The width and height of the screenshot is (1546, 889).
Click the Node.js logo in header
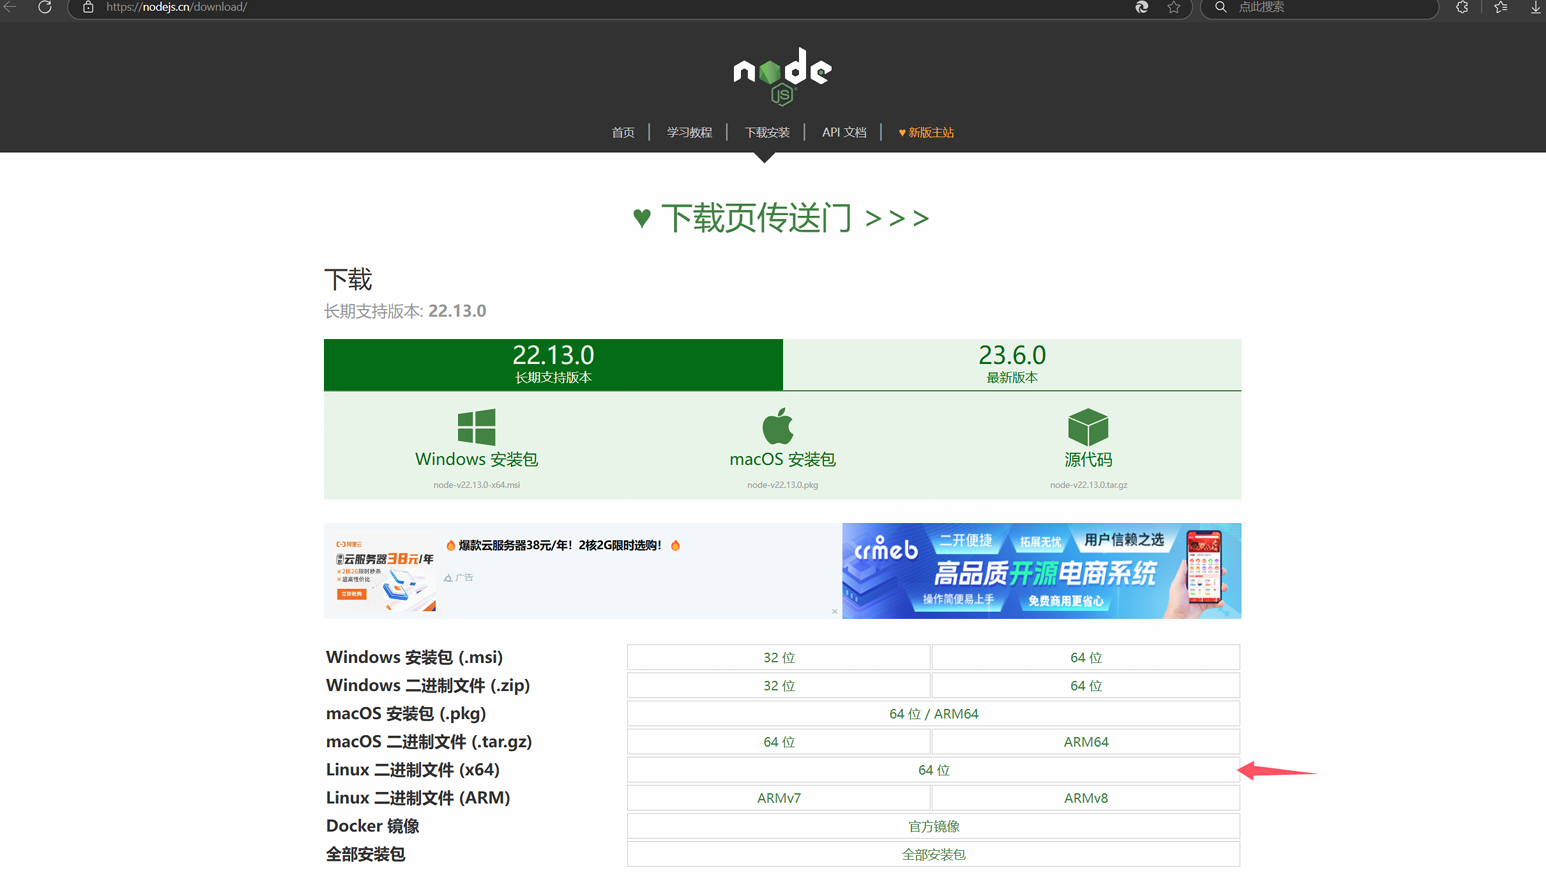click(782, 76)
